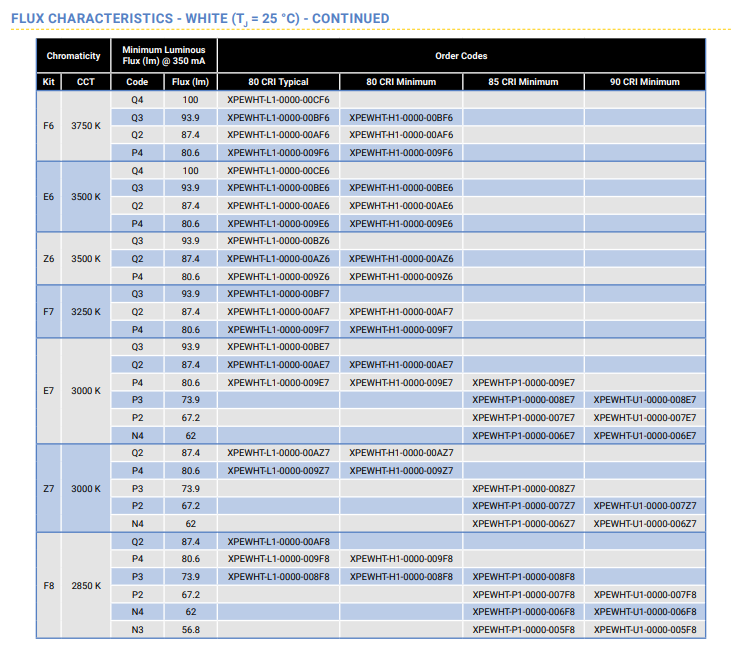Viewport: 735px width, 660px height.
Task: Select CCT cell '2850 K'
Action: pyautogui.click(x=86, y=585)
